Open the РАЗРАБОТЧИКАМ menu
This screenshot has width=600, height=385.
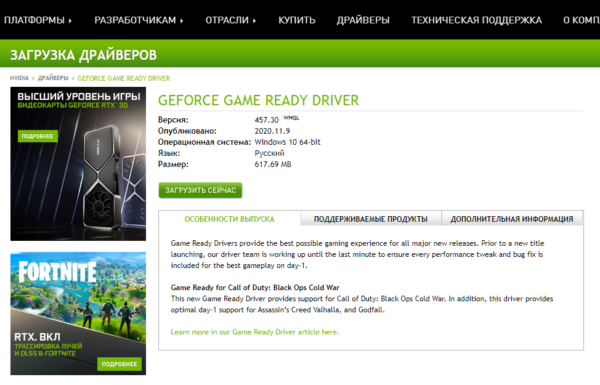[139, 20]
